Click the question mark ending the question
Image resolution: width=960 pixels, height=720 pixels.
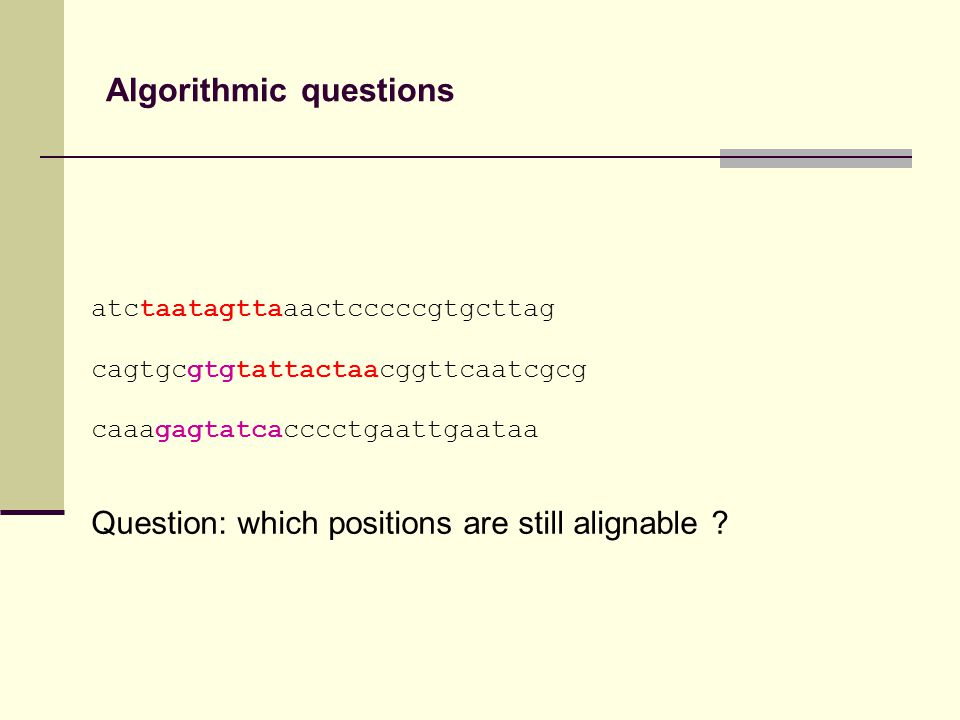point(721,523)
